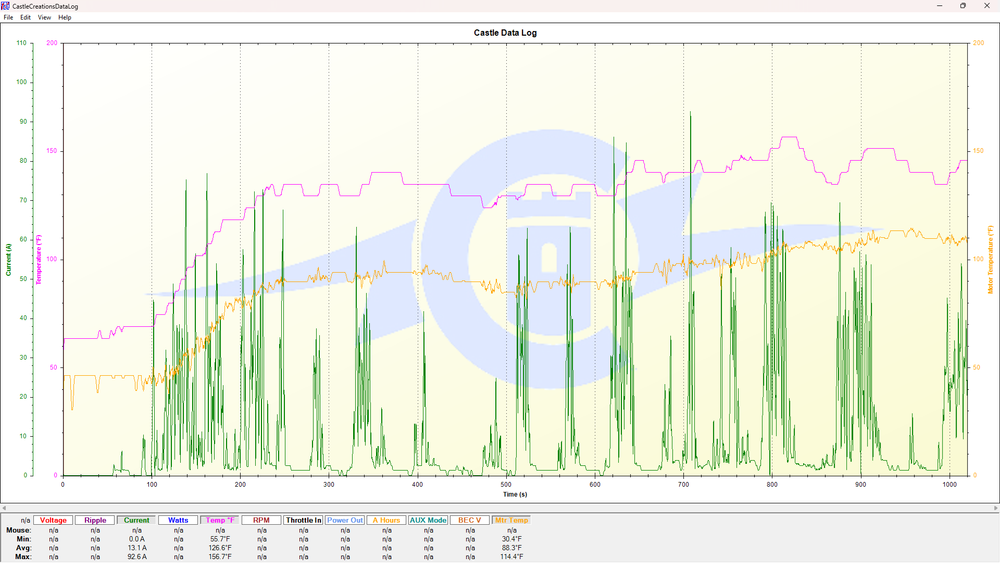Click the Castle Data Log chart title
This screenshot has height=563, width=1000.
pyautogui.click(x=505, y=33)
